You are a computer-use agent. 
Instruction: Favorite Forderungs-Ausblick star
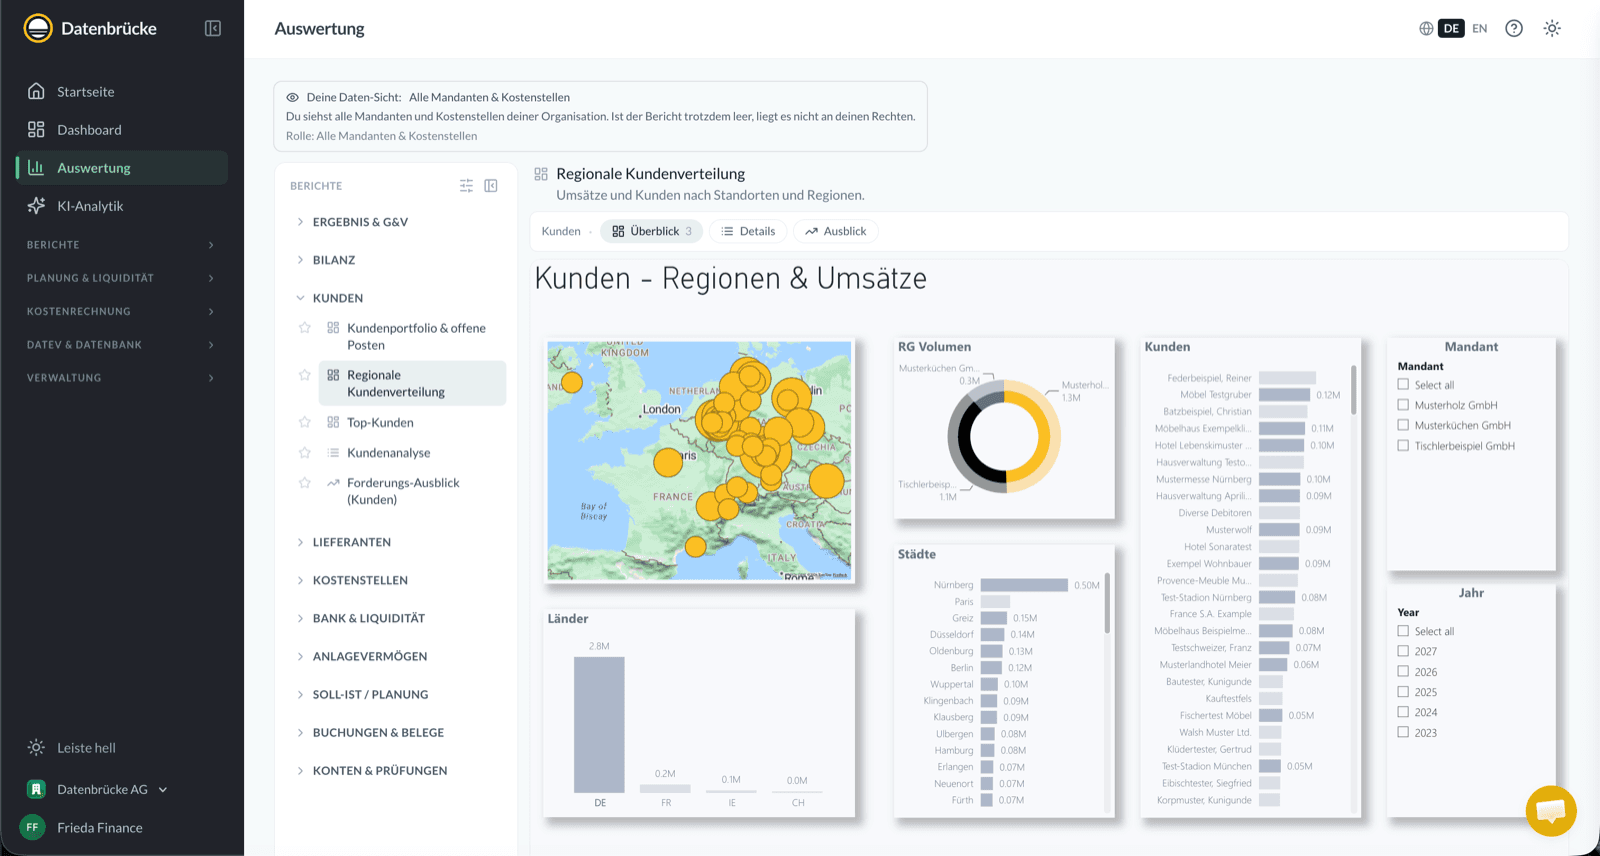(x=305, y=482)
